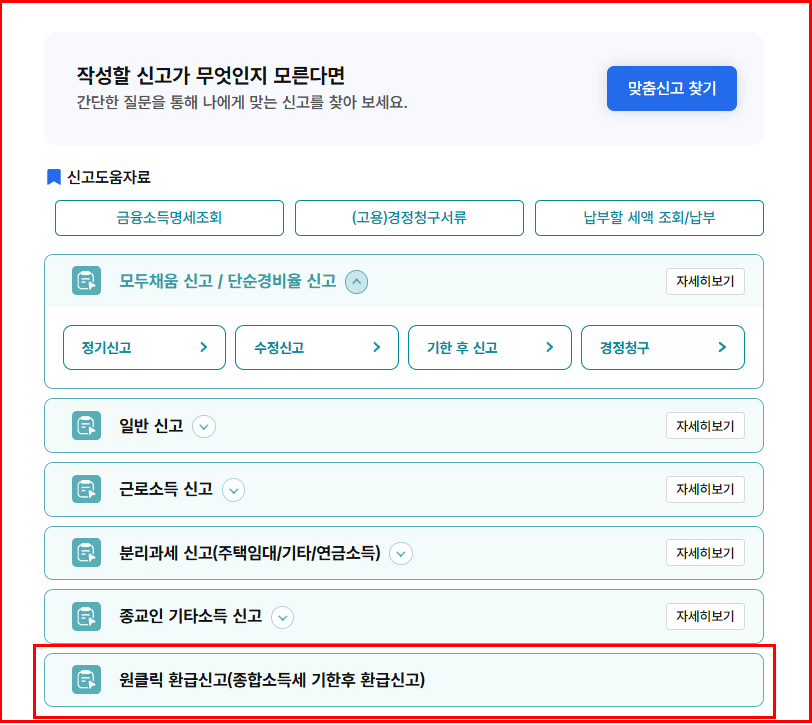Click the blue bookmark icon beside 신고도움자료
This screenshot has width=812, height=725.
(x=54, y=177)
